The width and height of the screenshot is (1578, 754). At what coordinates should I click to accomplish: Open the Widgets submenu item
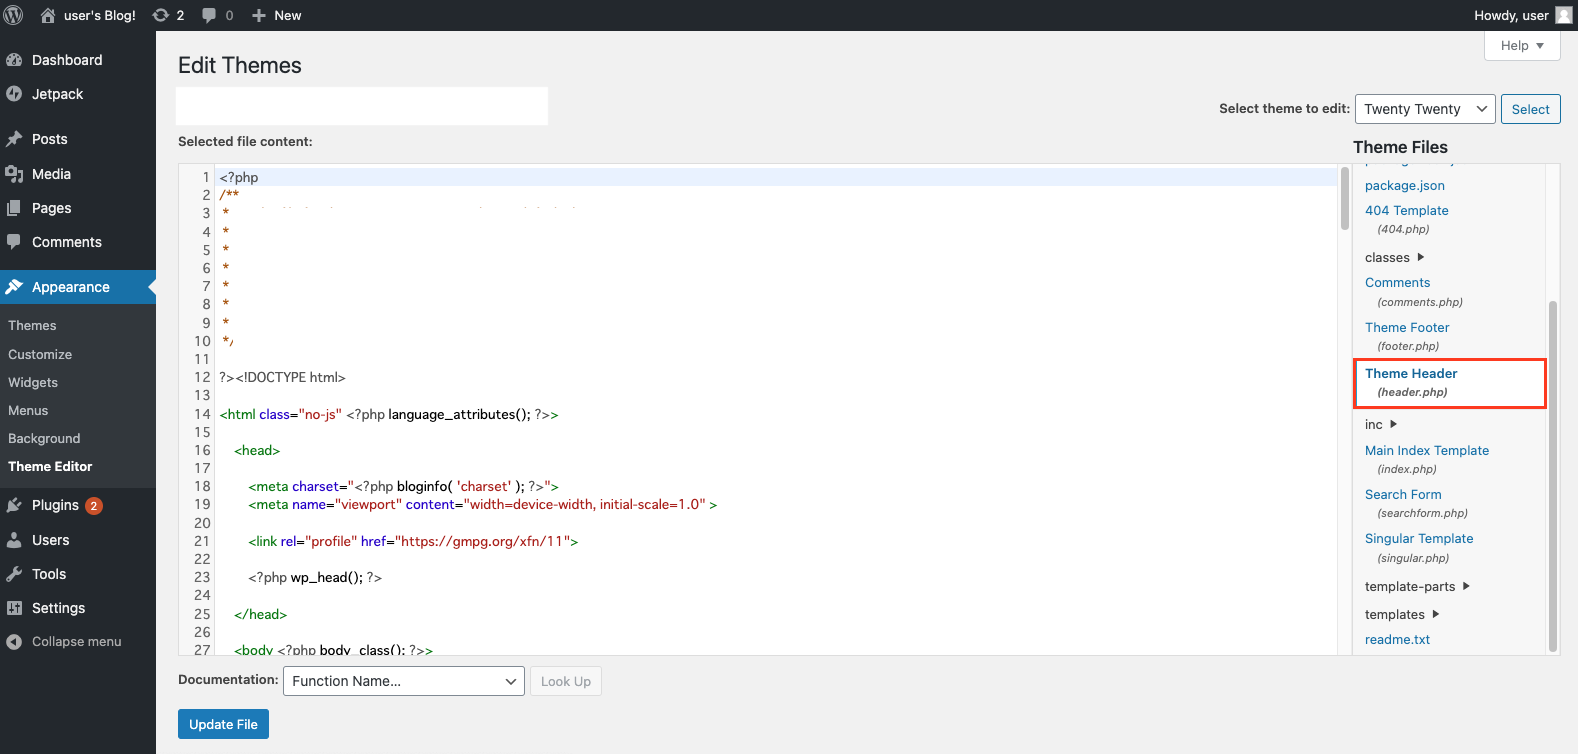coord(33,383)
